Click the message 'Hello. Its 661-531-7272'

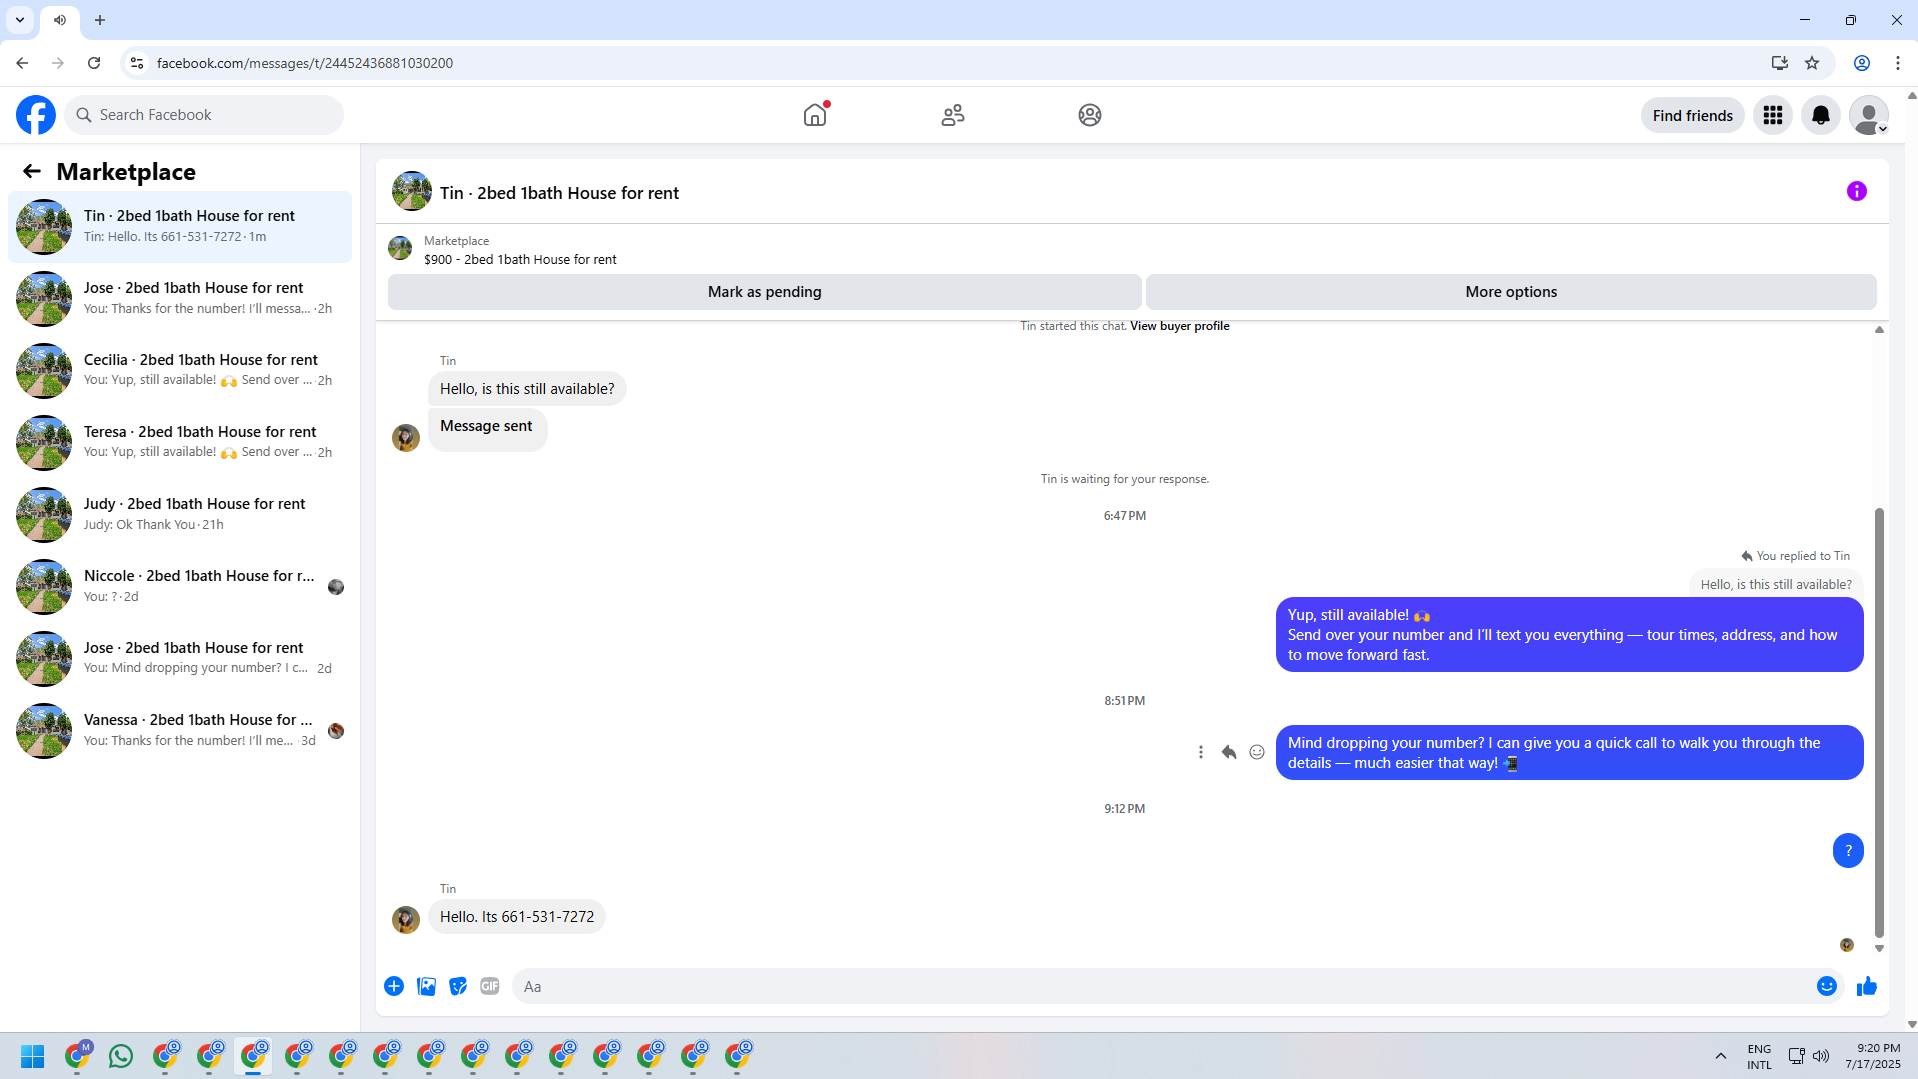[x=517, y=917]
